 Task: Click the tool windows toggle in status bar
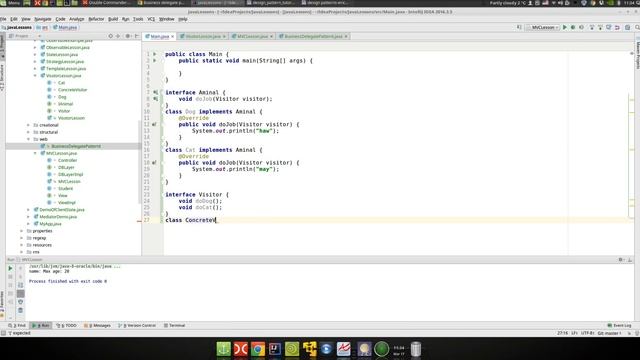tap(3, 333)
